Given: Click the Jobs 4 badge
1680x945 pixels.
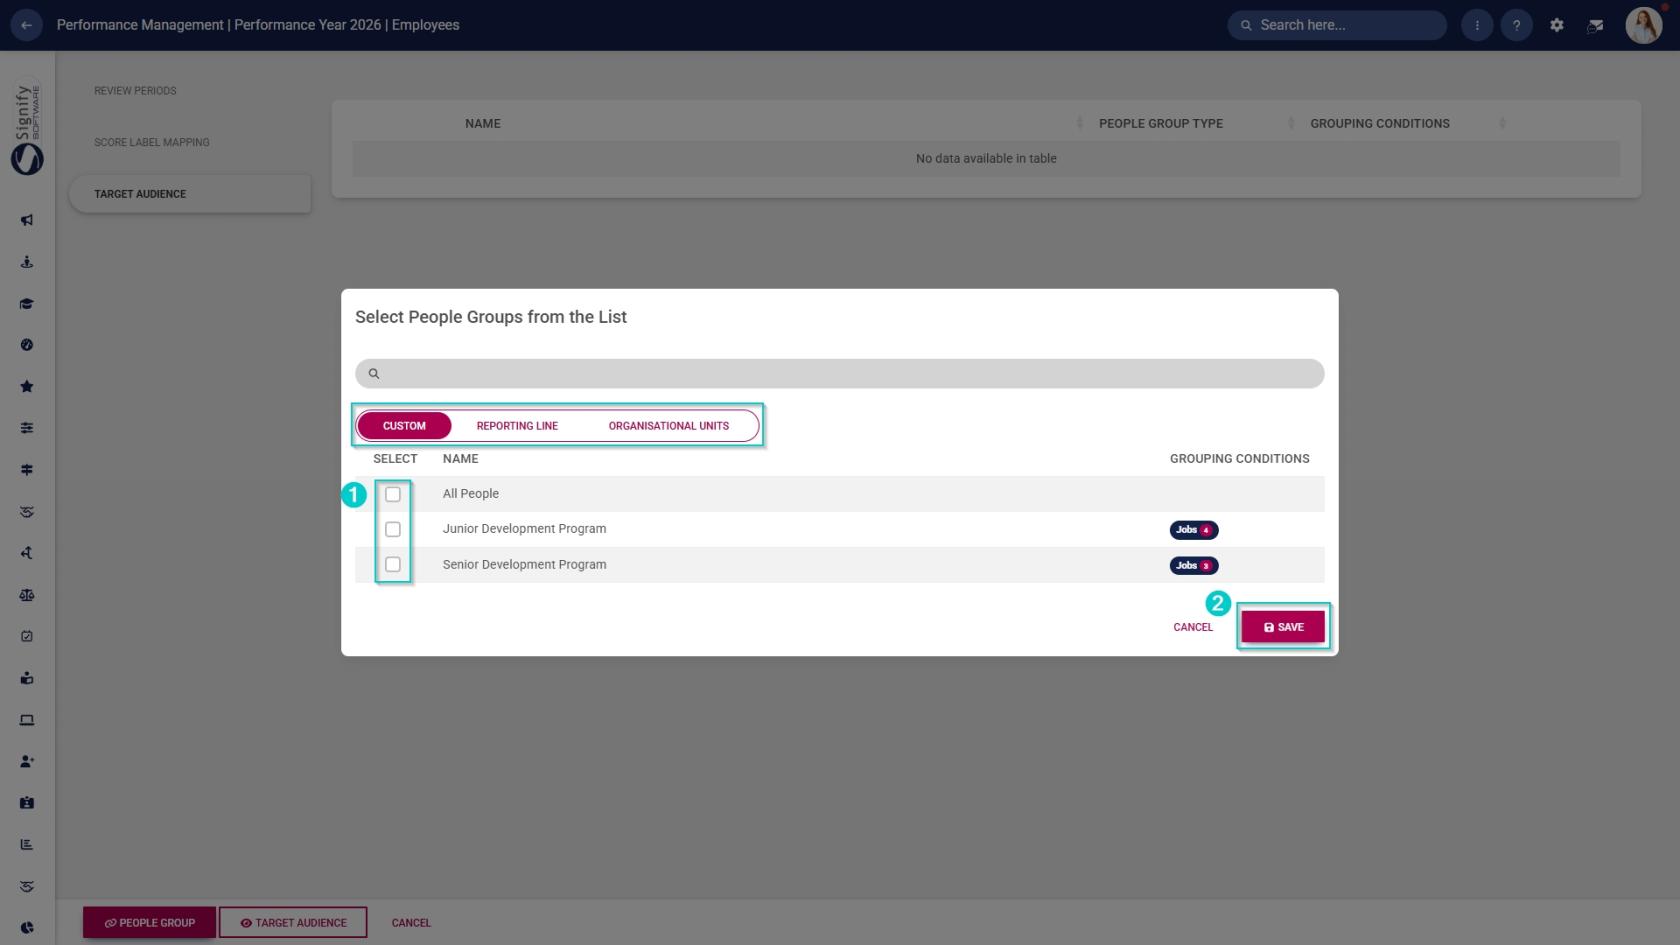Looking at the screenshot, I should 1194,530.
